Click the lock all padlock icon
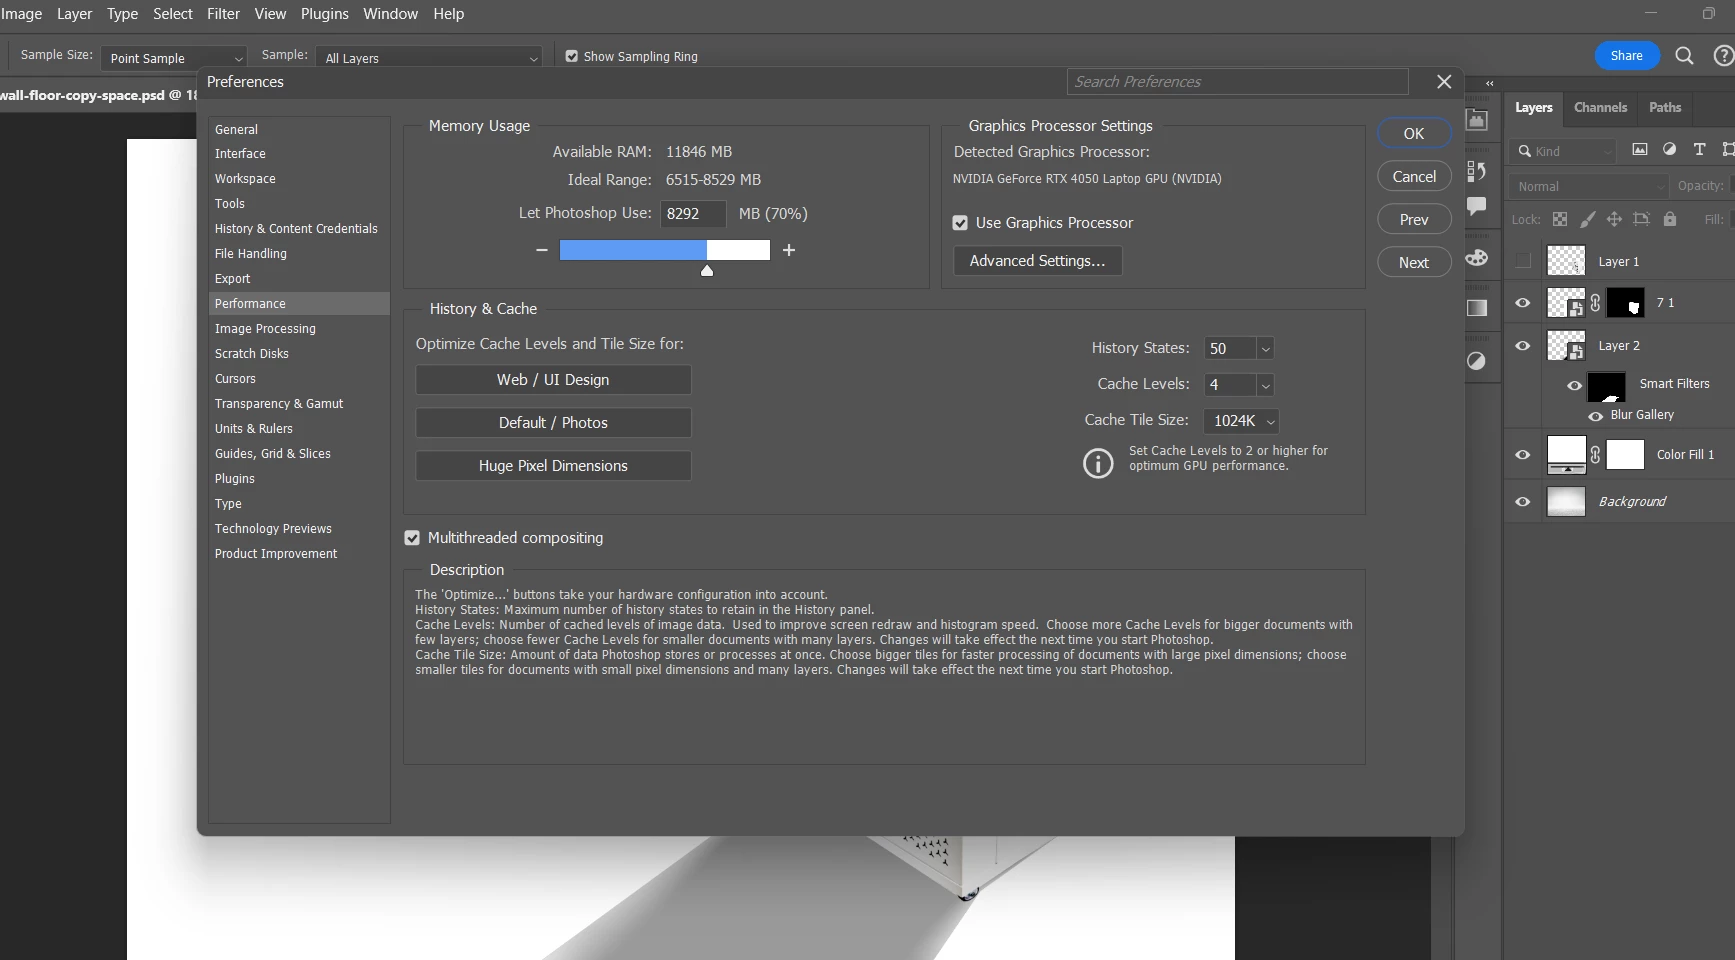 pos(1669,219)
